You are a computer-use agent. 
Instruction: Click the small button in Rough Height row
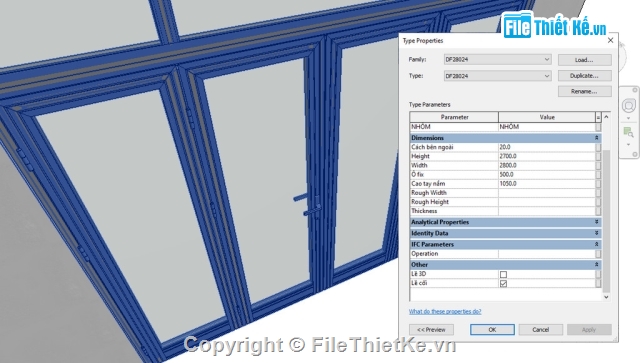598,202
